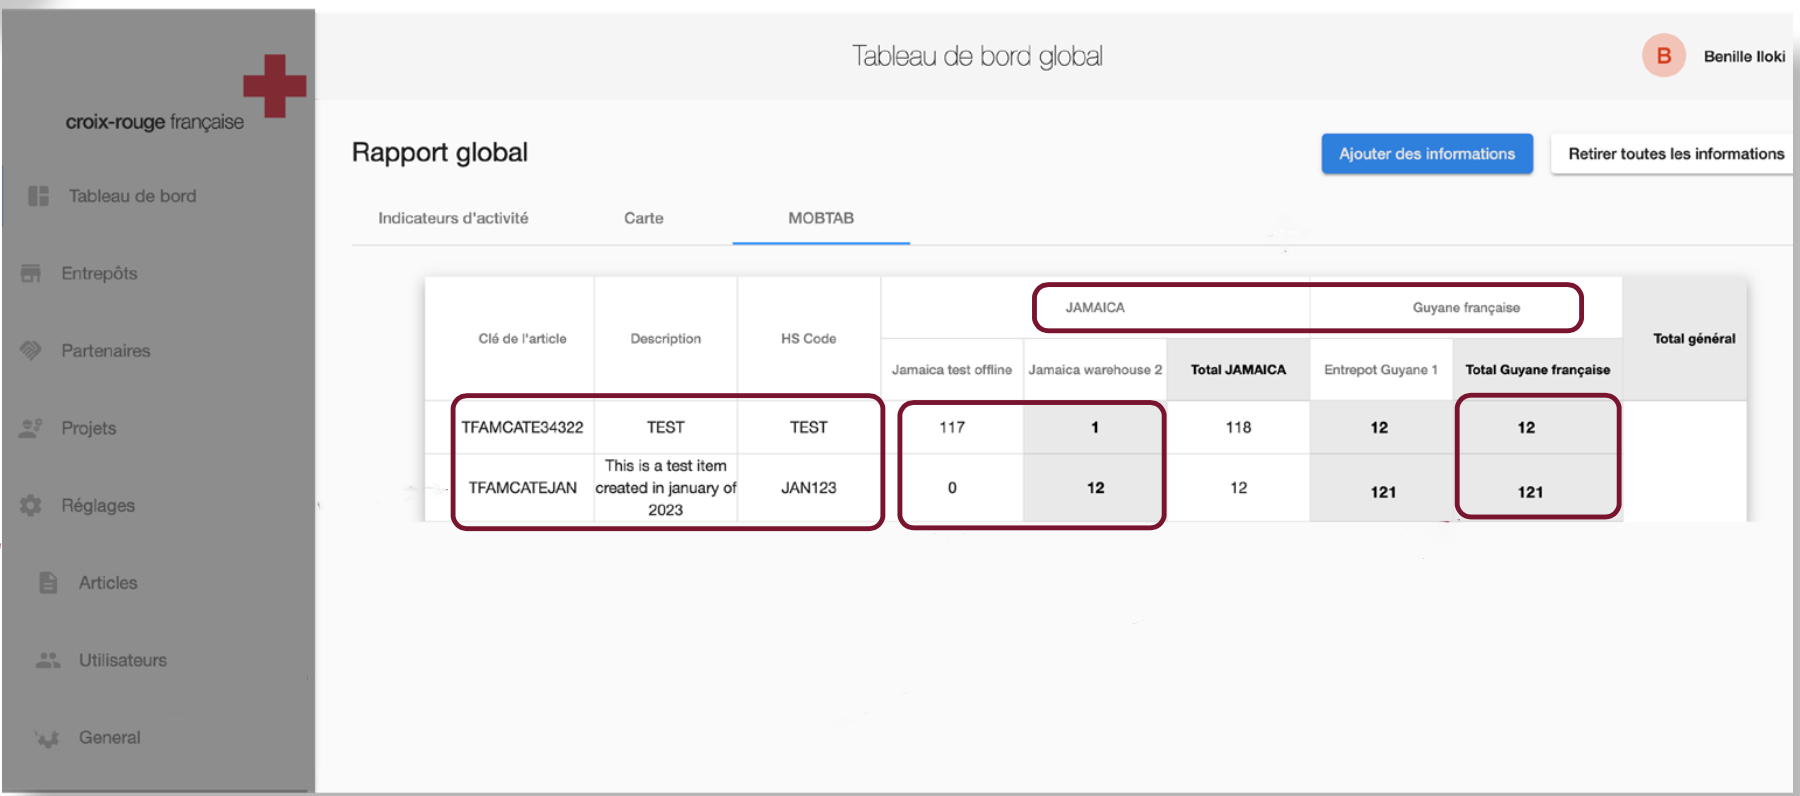Screen dimensions: 1800x796
Task: Click the user avatar with letter B
Action: point(1663,56)
